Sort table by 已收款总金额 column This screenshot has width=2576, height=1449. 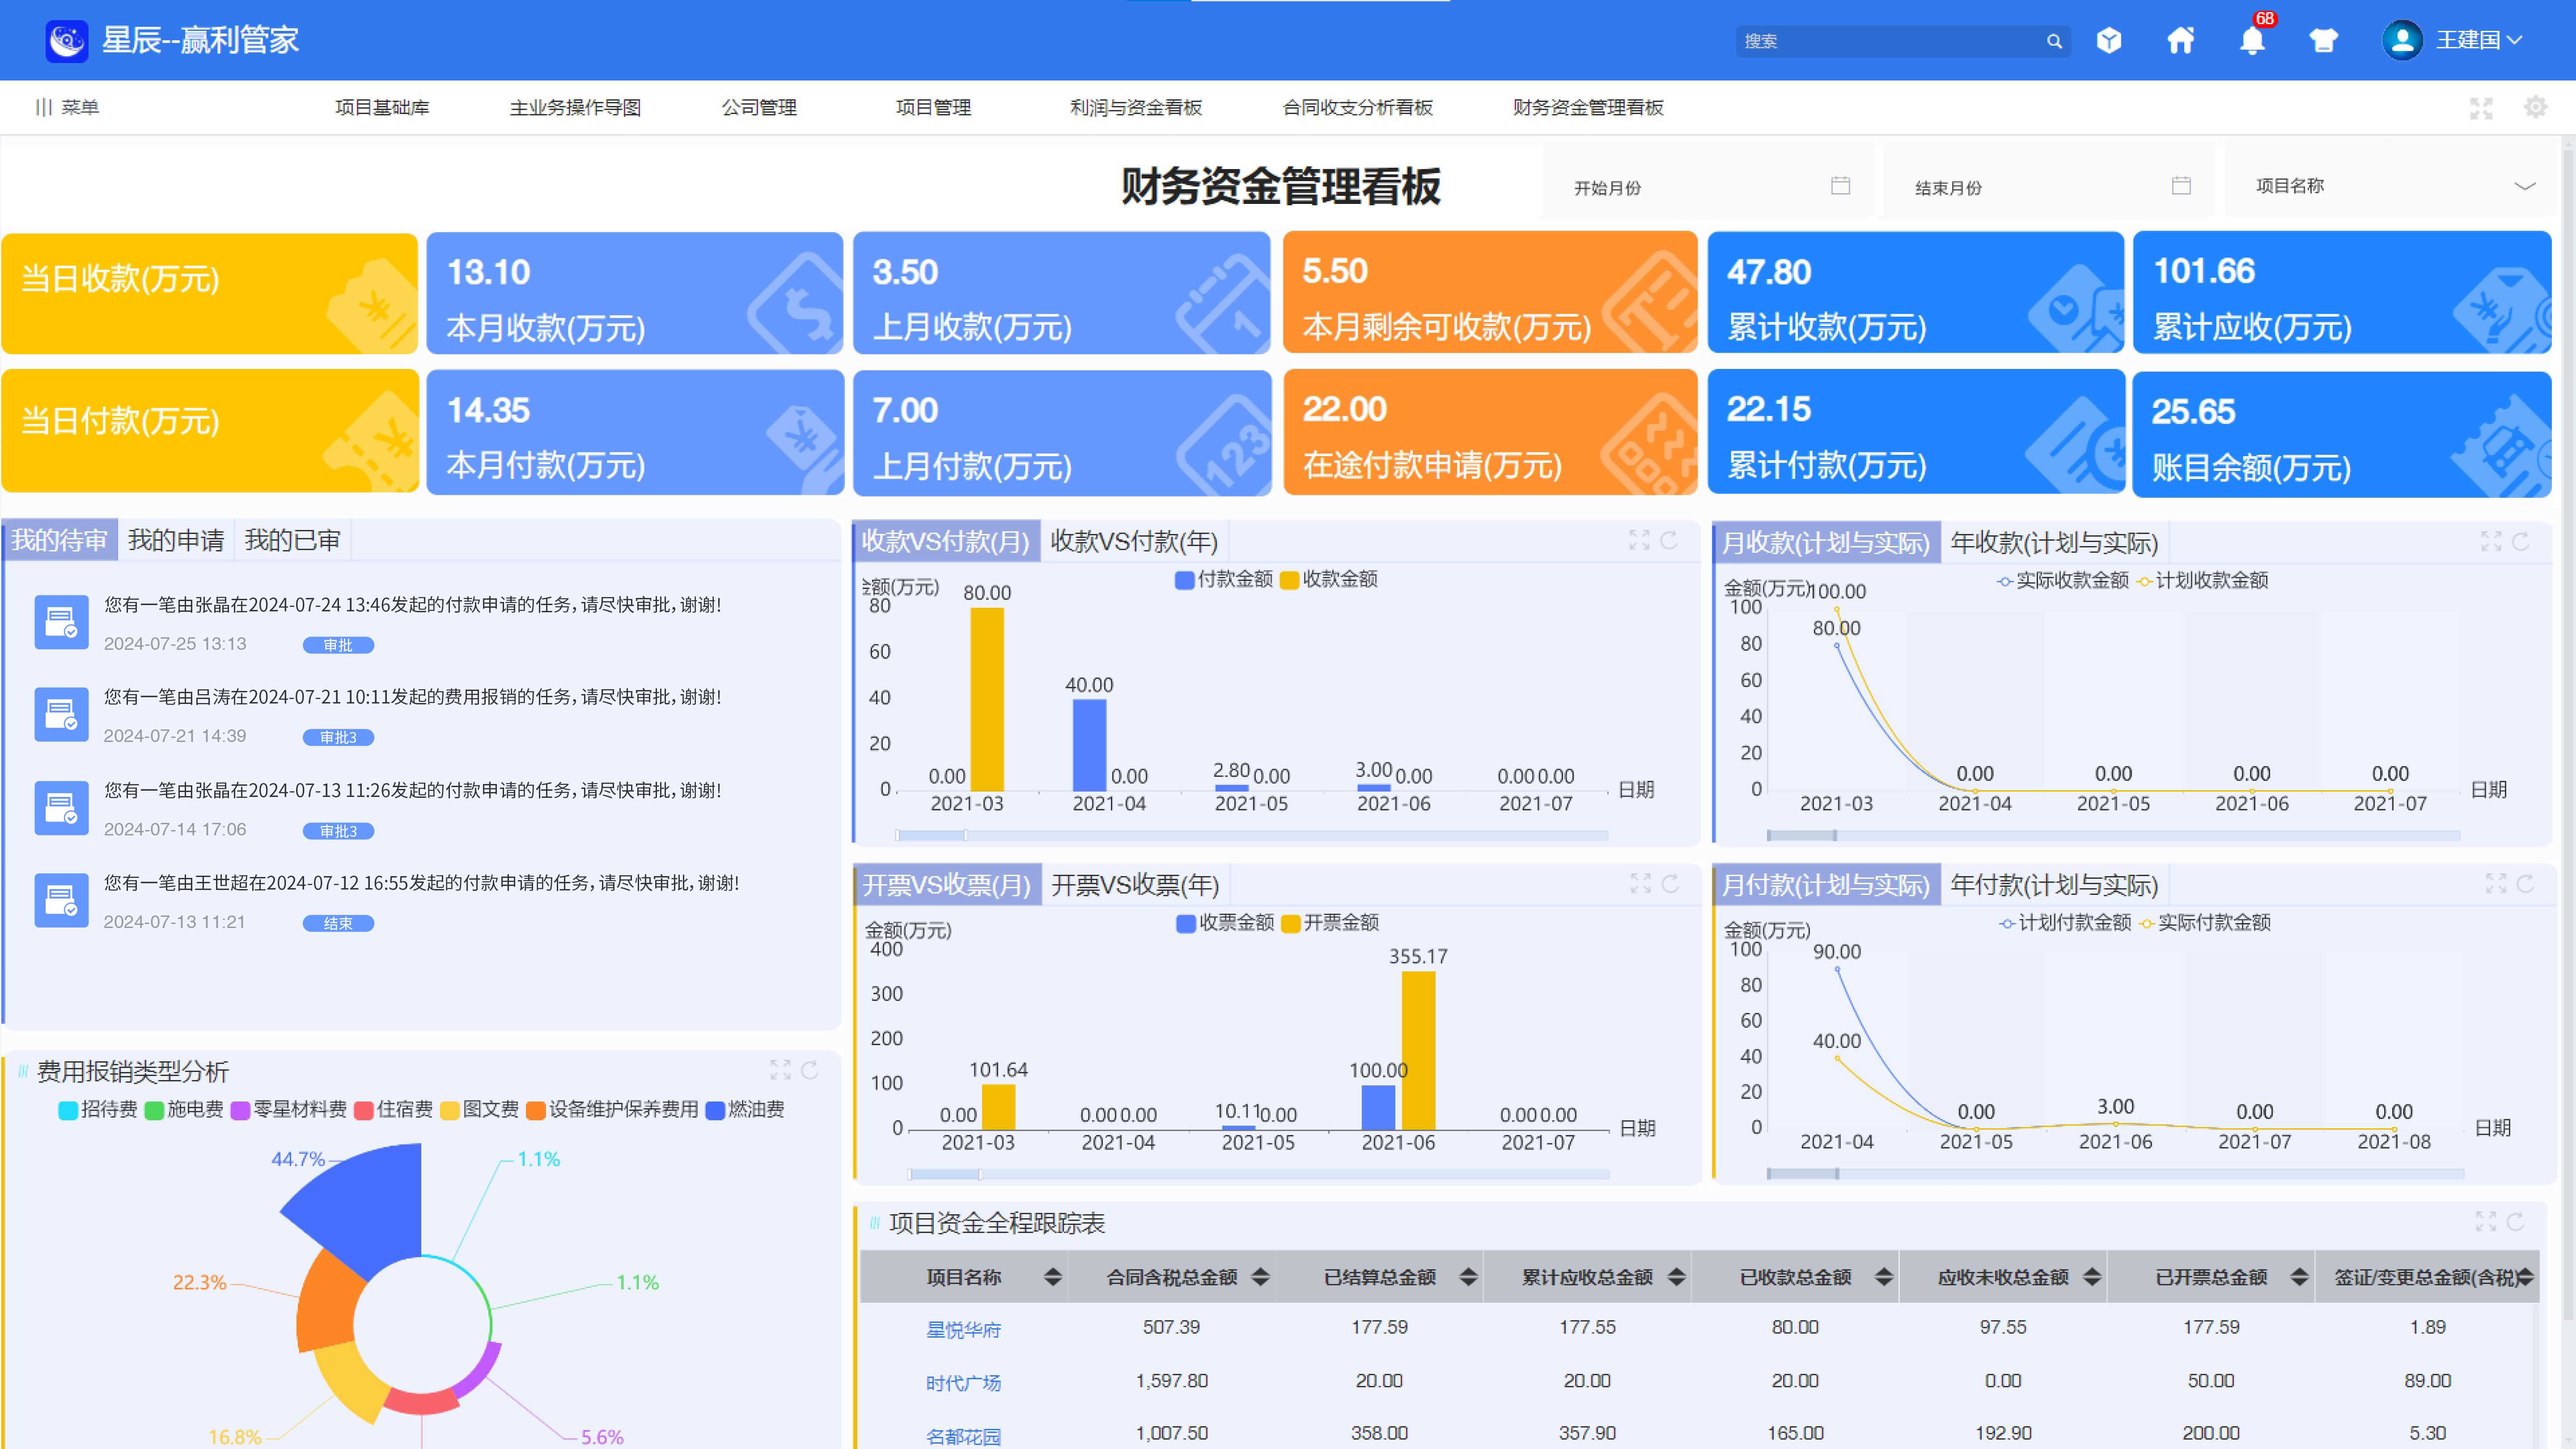1884,1276
